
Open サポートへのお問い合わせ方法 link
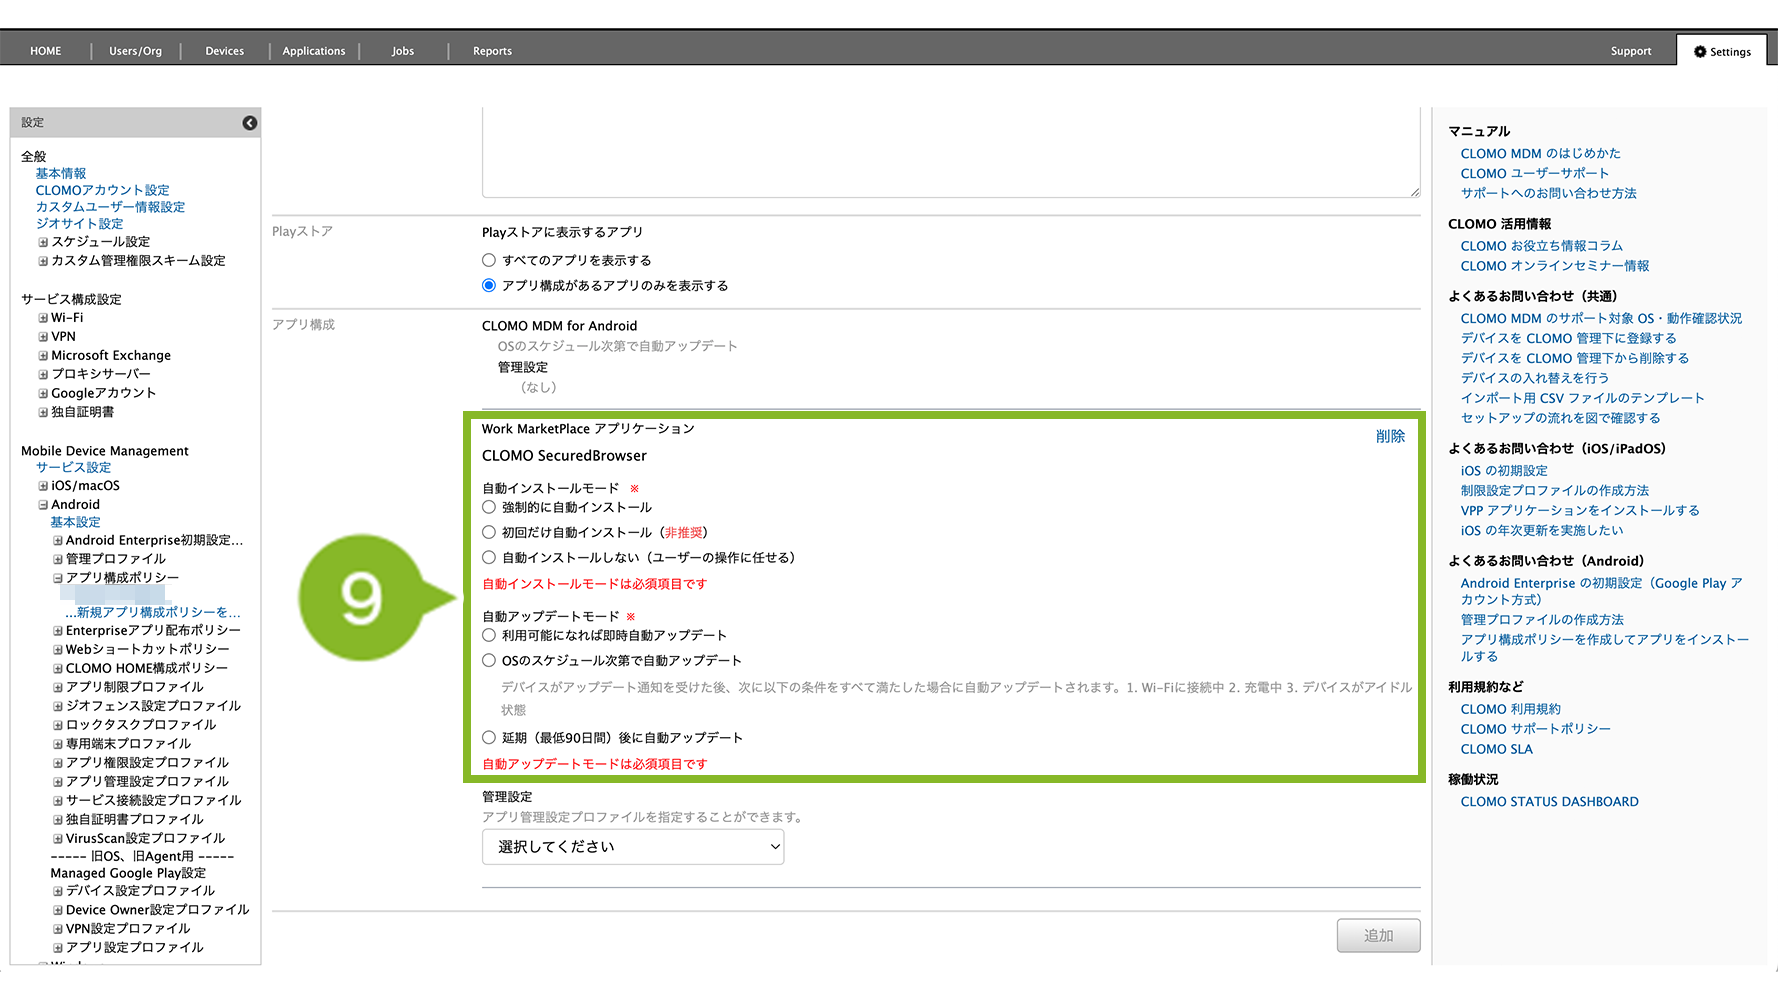pyautogui.click(x=1548, y=193)
